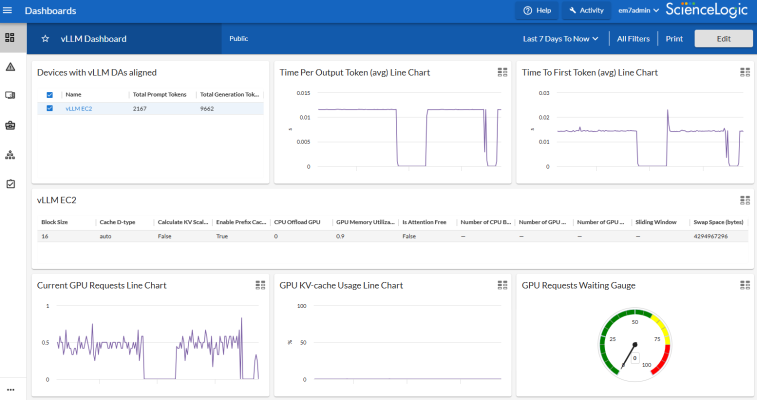Image resolution: width=757 pixels, height=400 pixels.
Task: Click the Calculate KV Scal... column header
Action: [182, 222]
